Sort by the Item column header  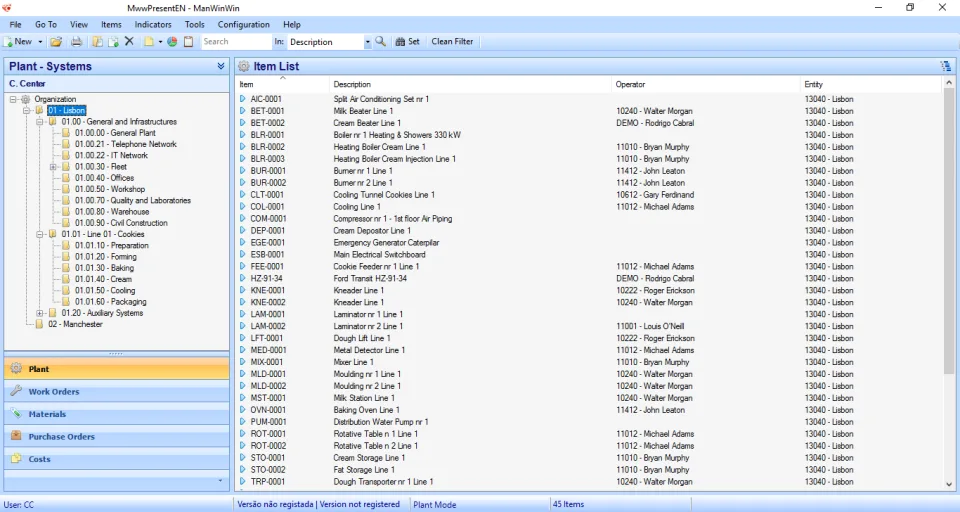click(x=283, y=85)
